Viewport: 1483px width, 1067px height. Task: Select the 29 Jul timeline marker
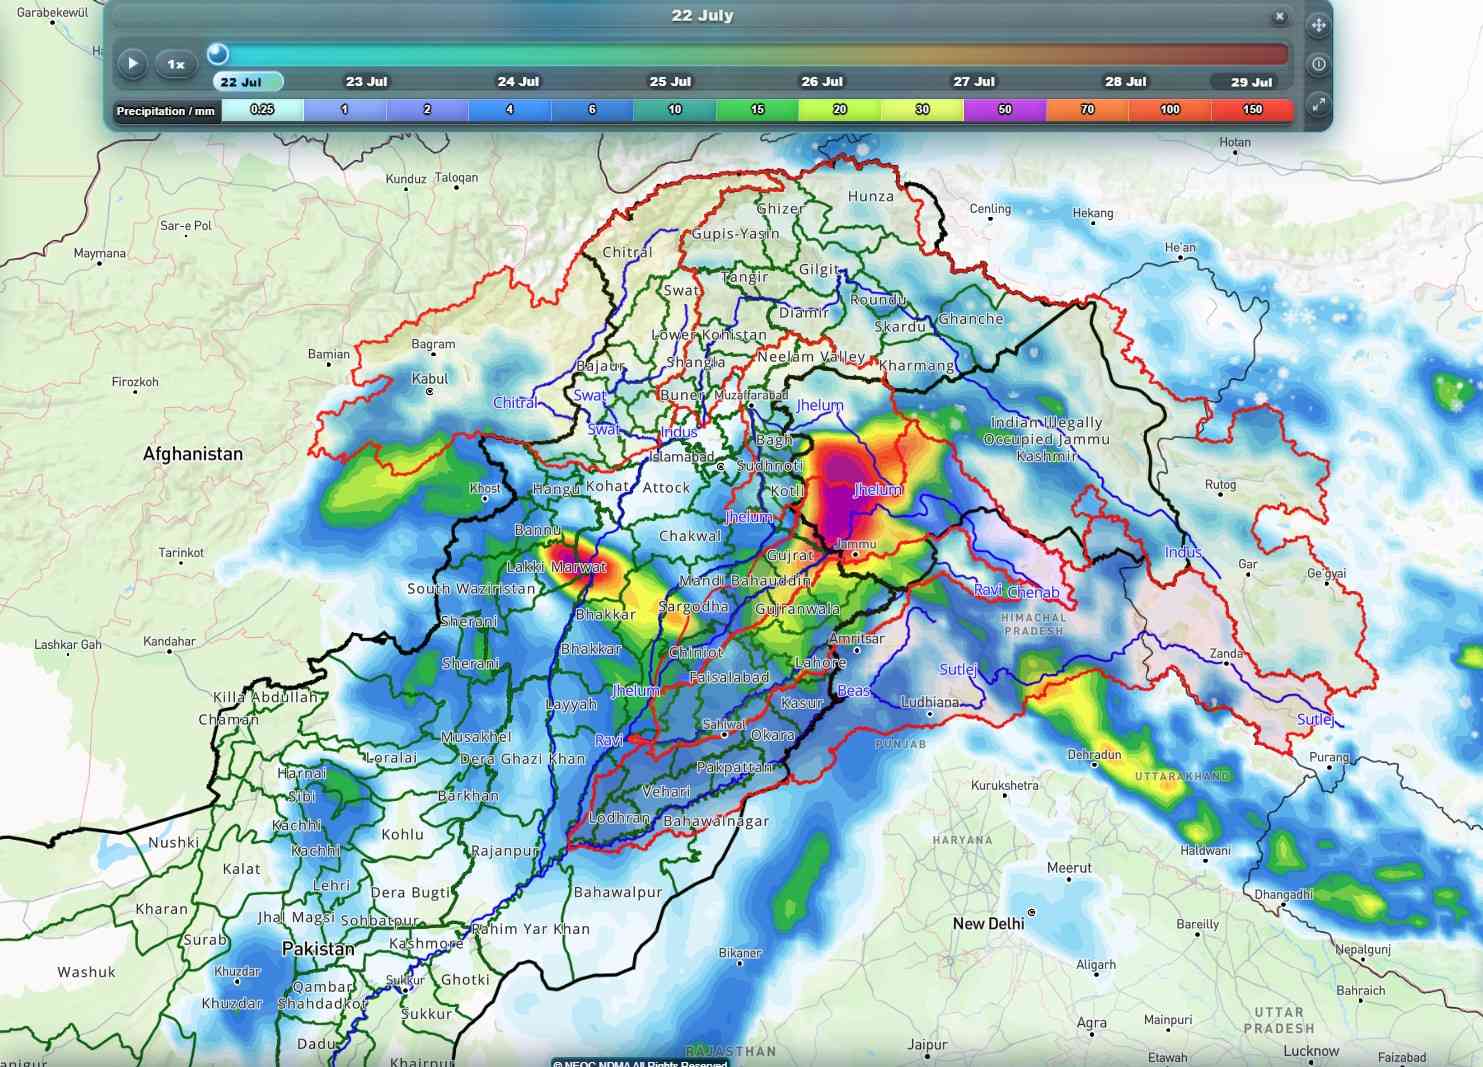tap(1251, 82)
